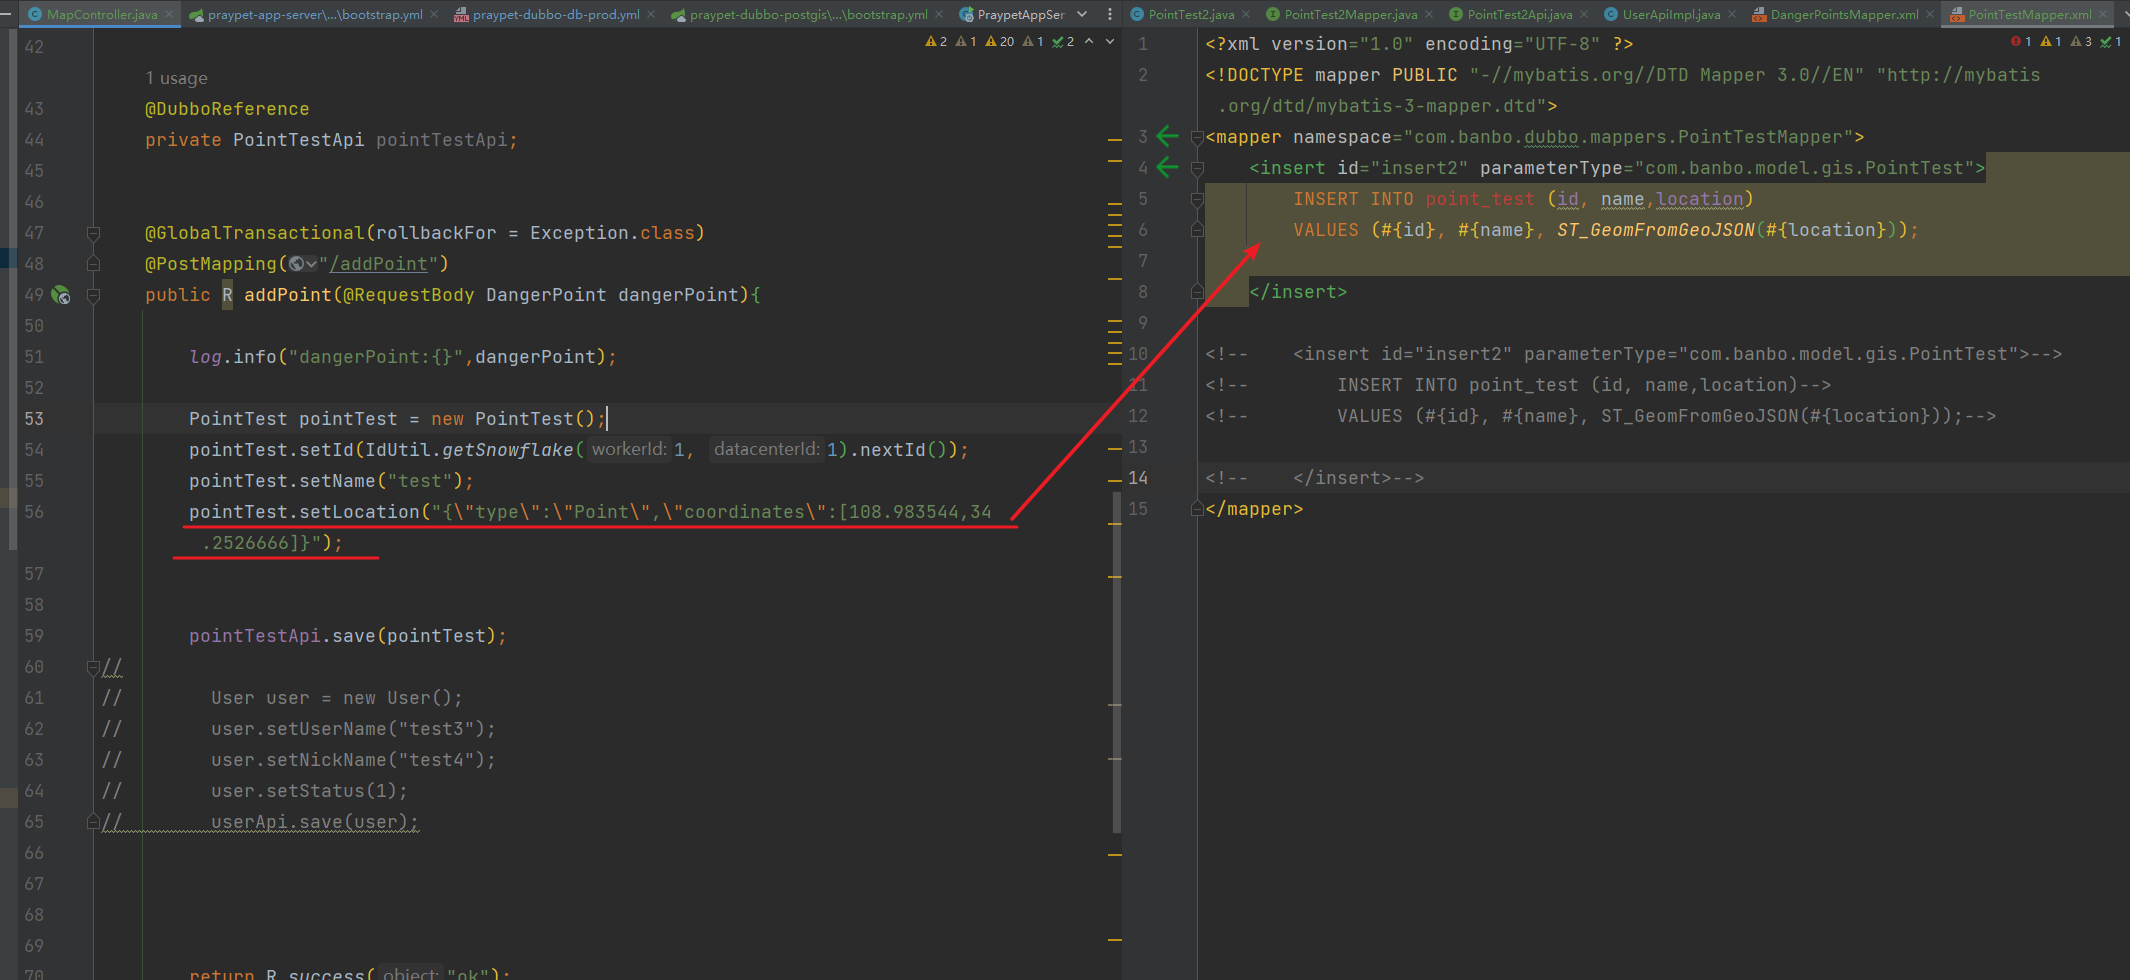The width and height of the screenshot is (2130, 980).
Task: Open the PointTest2.java tab
Action: [1190, 14]
